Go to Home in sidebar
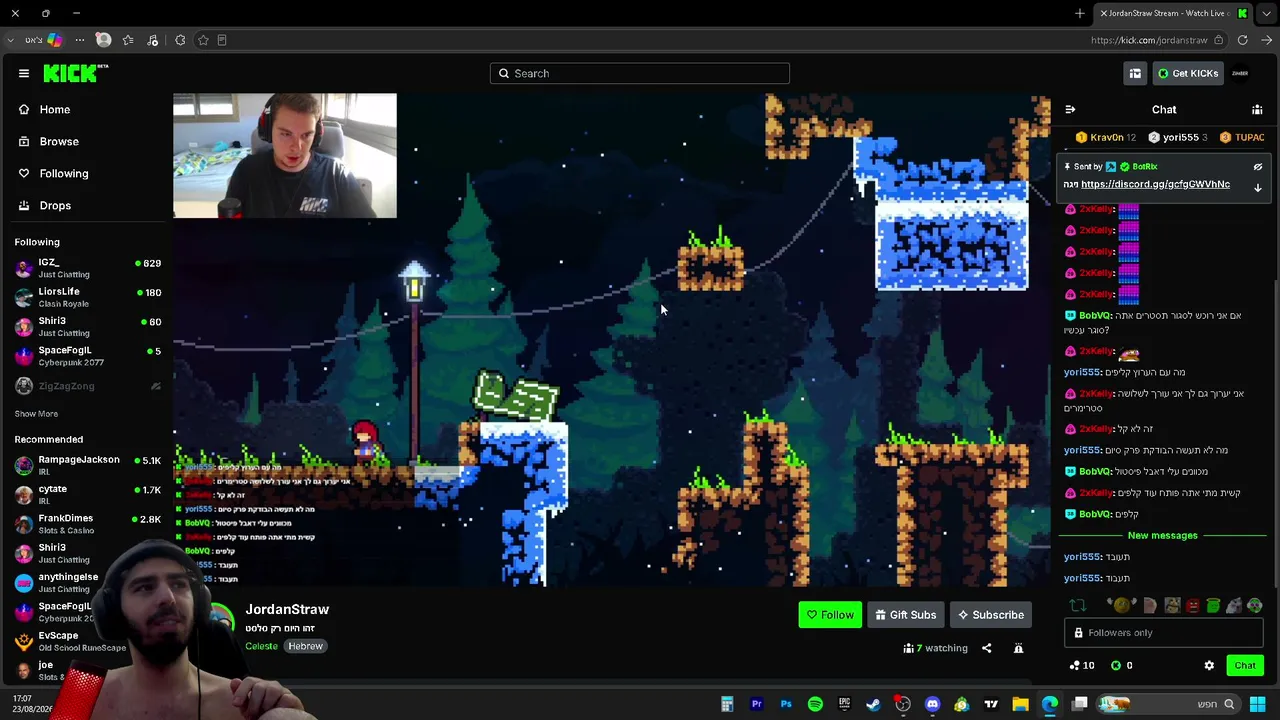 click(x=86, y=109)
